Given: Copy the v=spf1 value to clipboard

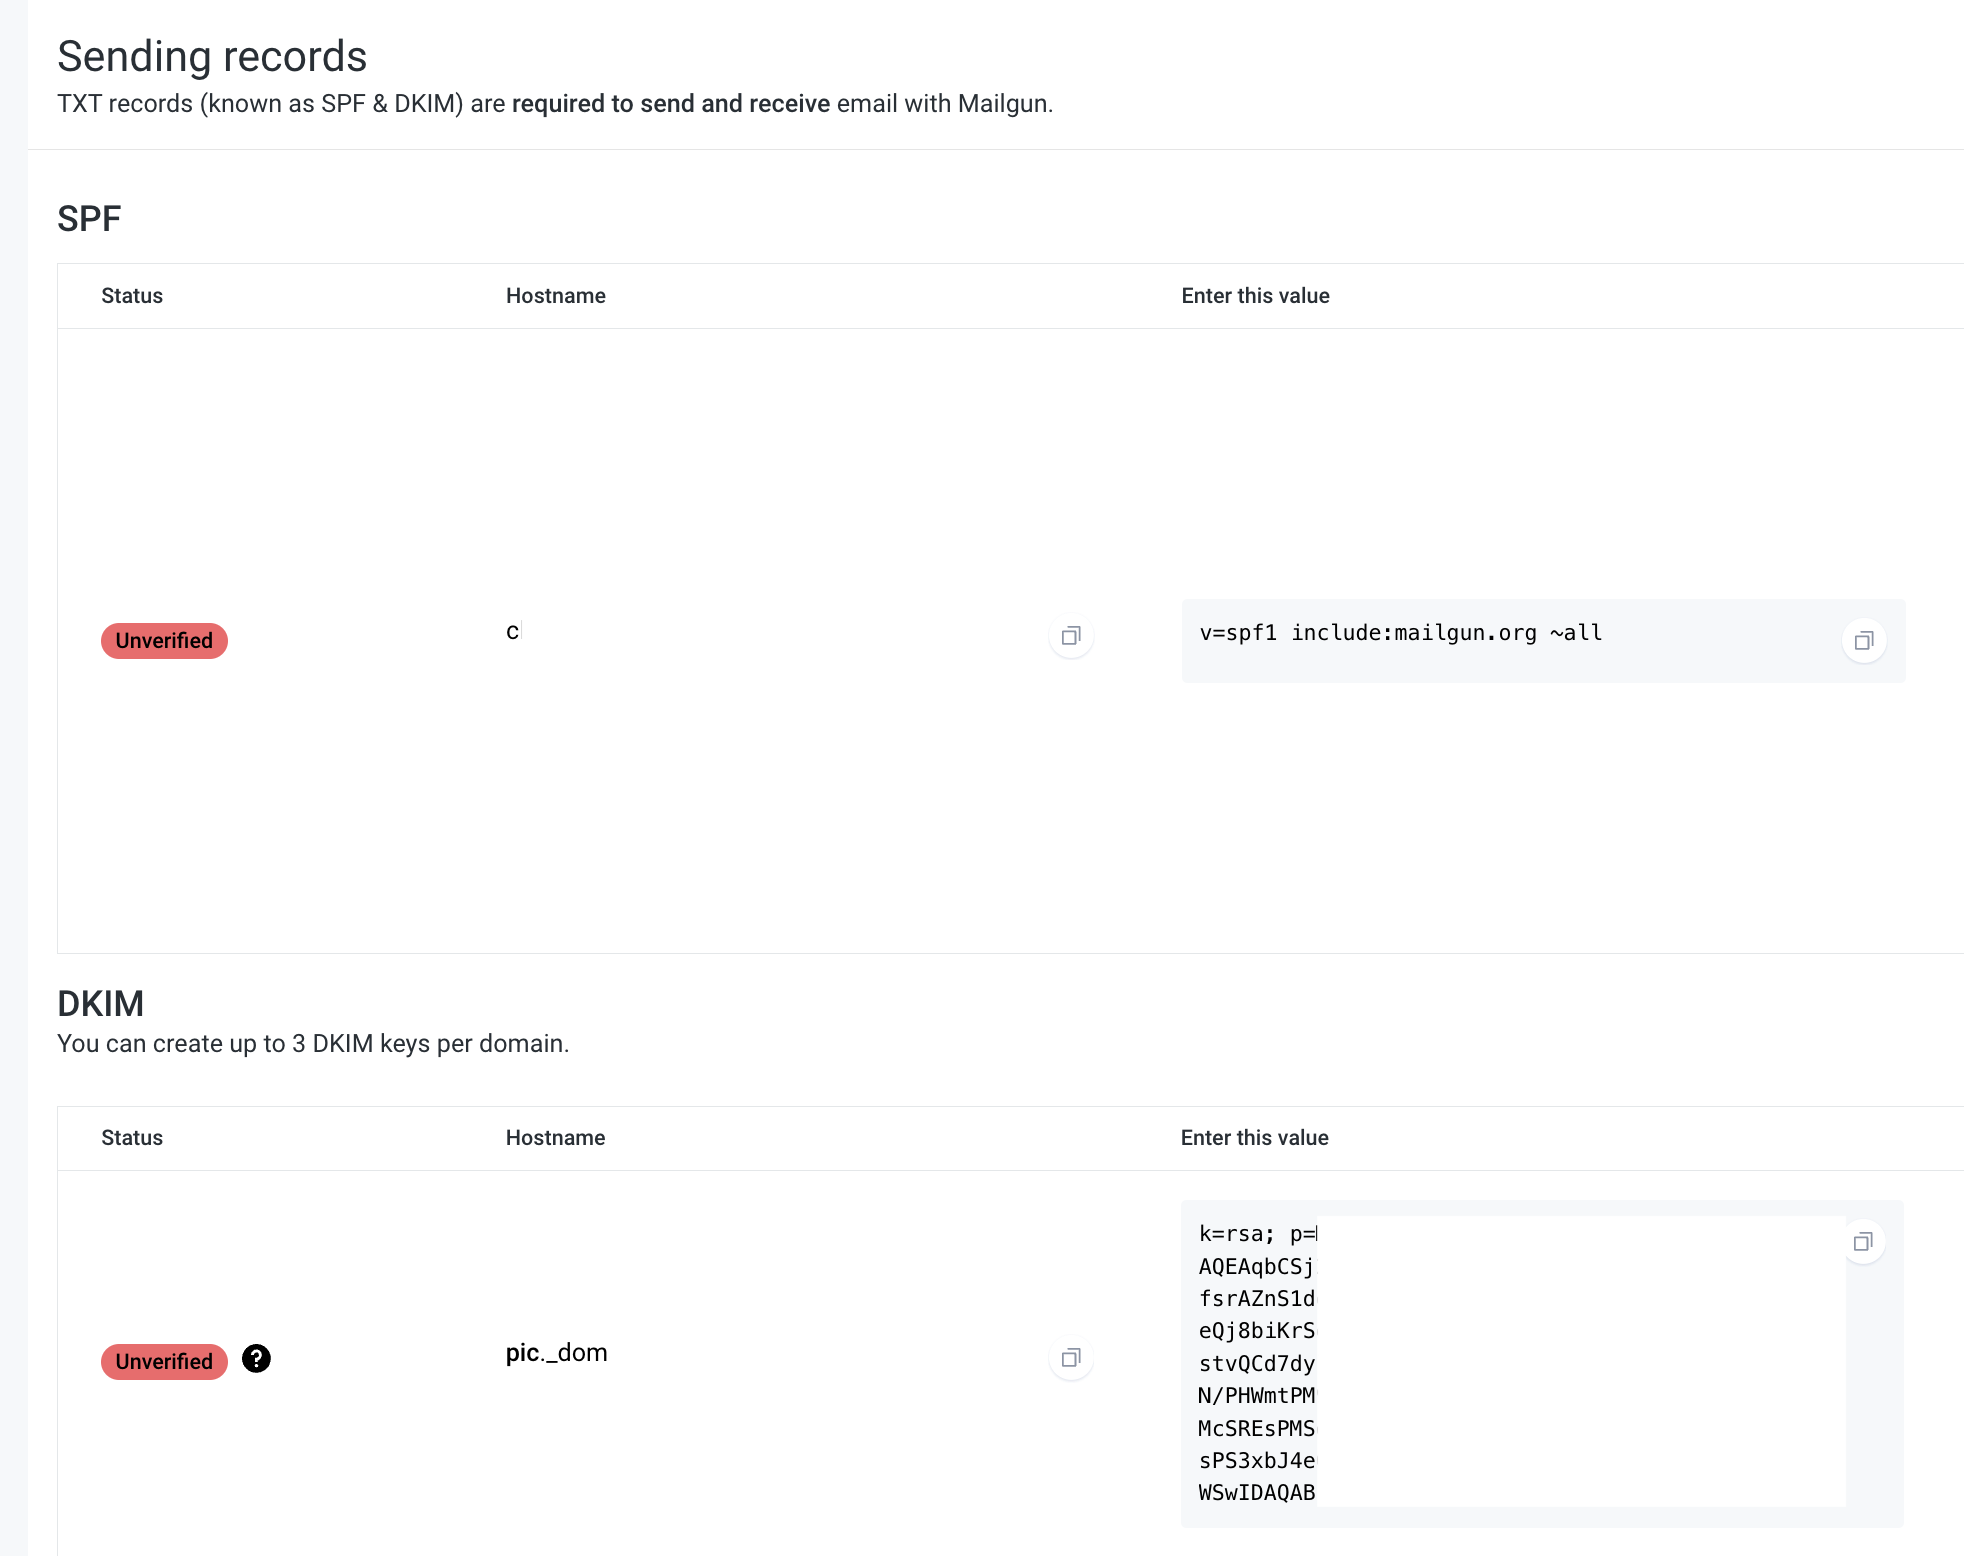Looking at the screenshot, I should pyautogui.click(x=1863, y=641).
